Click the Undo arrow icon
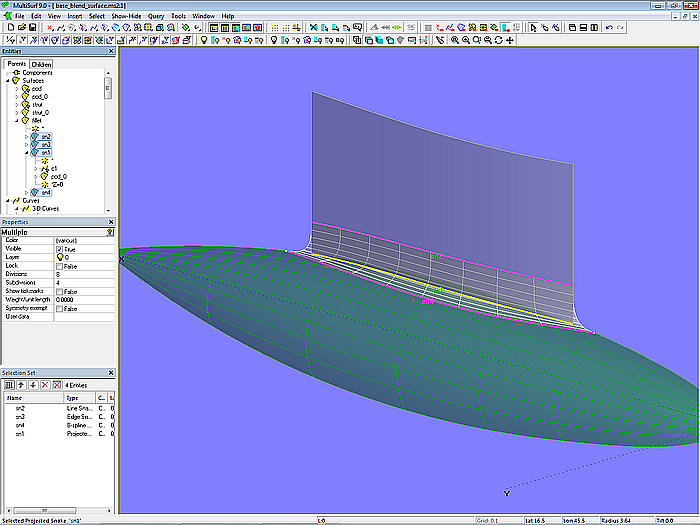 tap(609, 28)
